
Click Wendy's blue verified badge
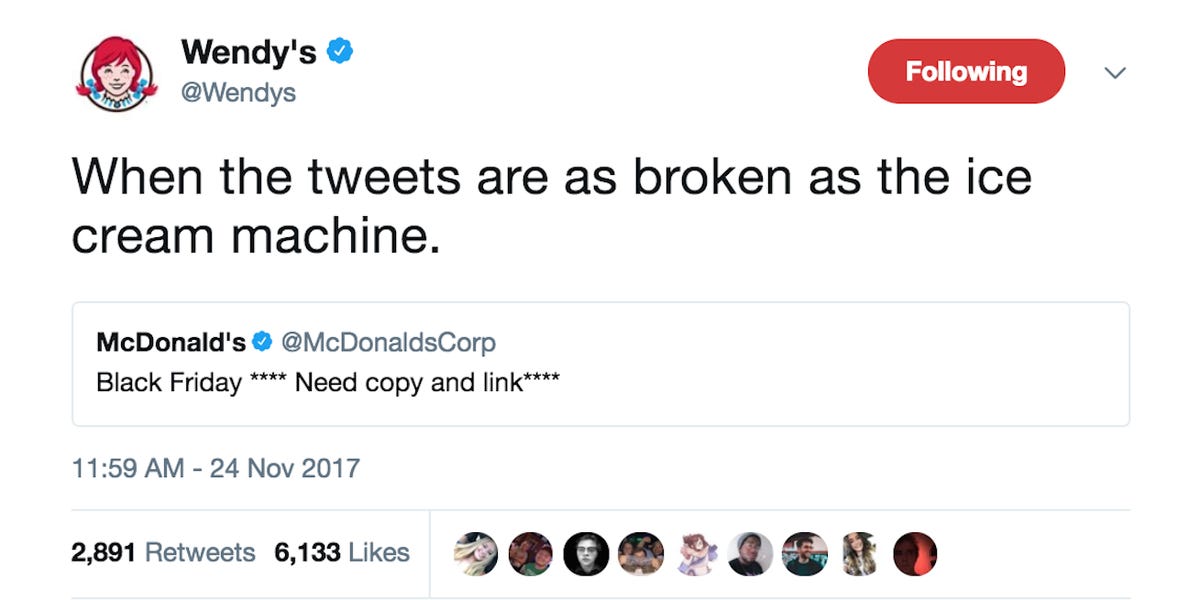340,52
